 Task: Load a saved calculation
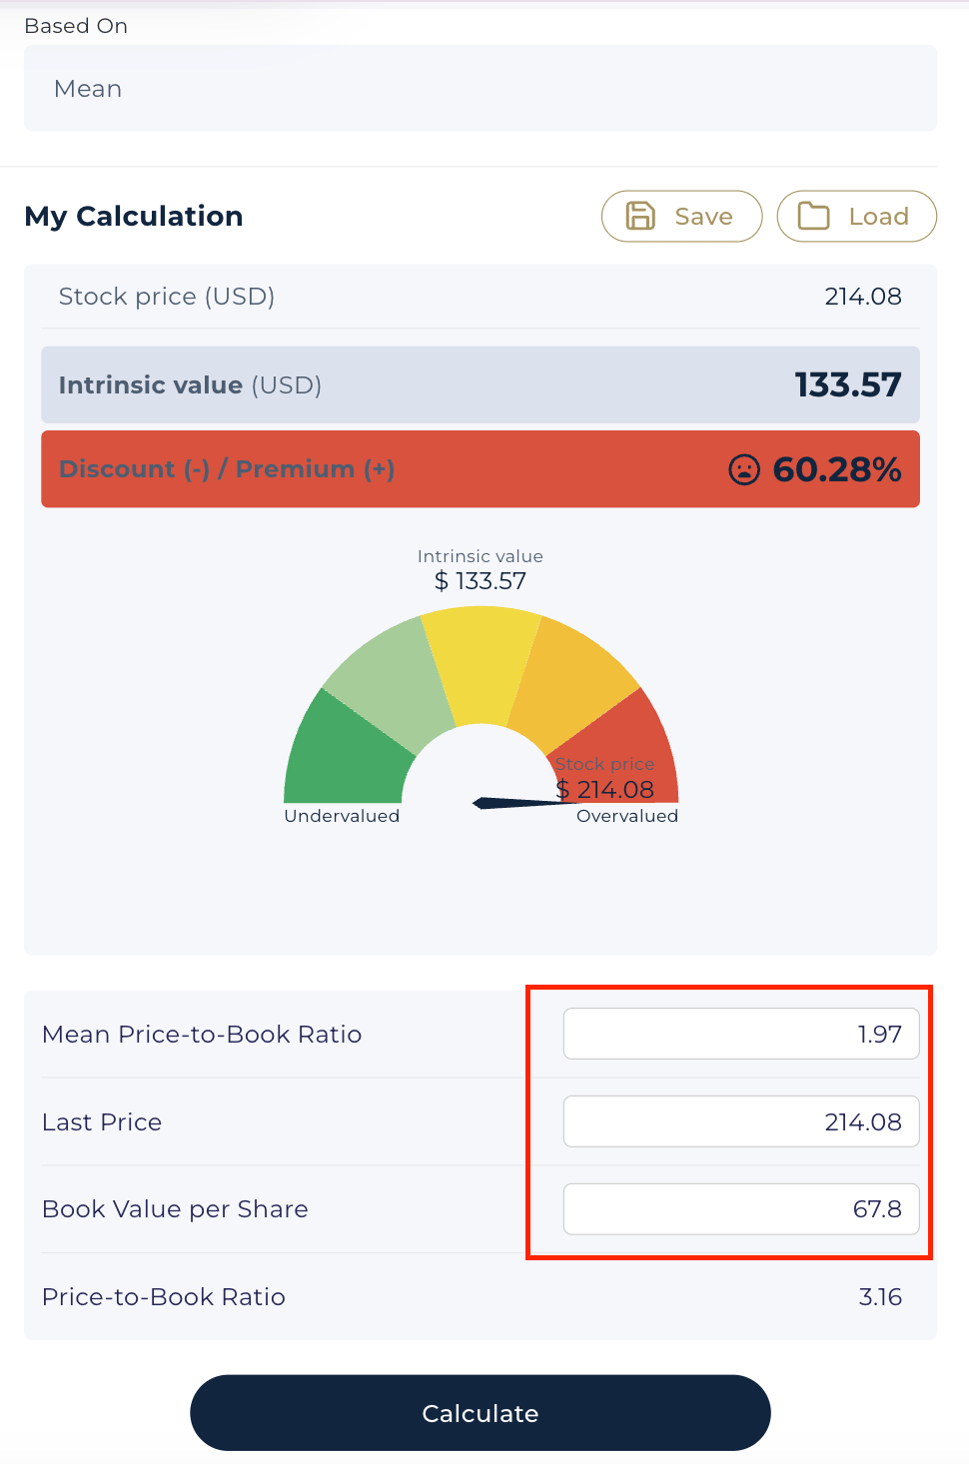856,216
